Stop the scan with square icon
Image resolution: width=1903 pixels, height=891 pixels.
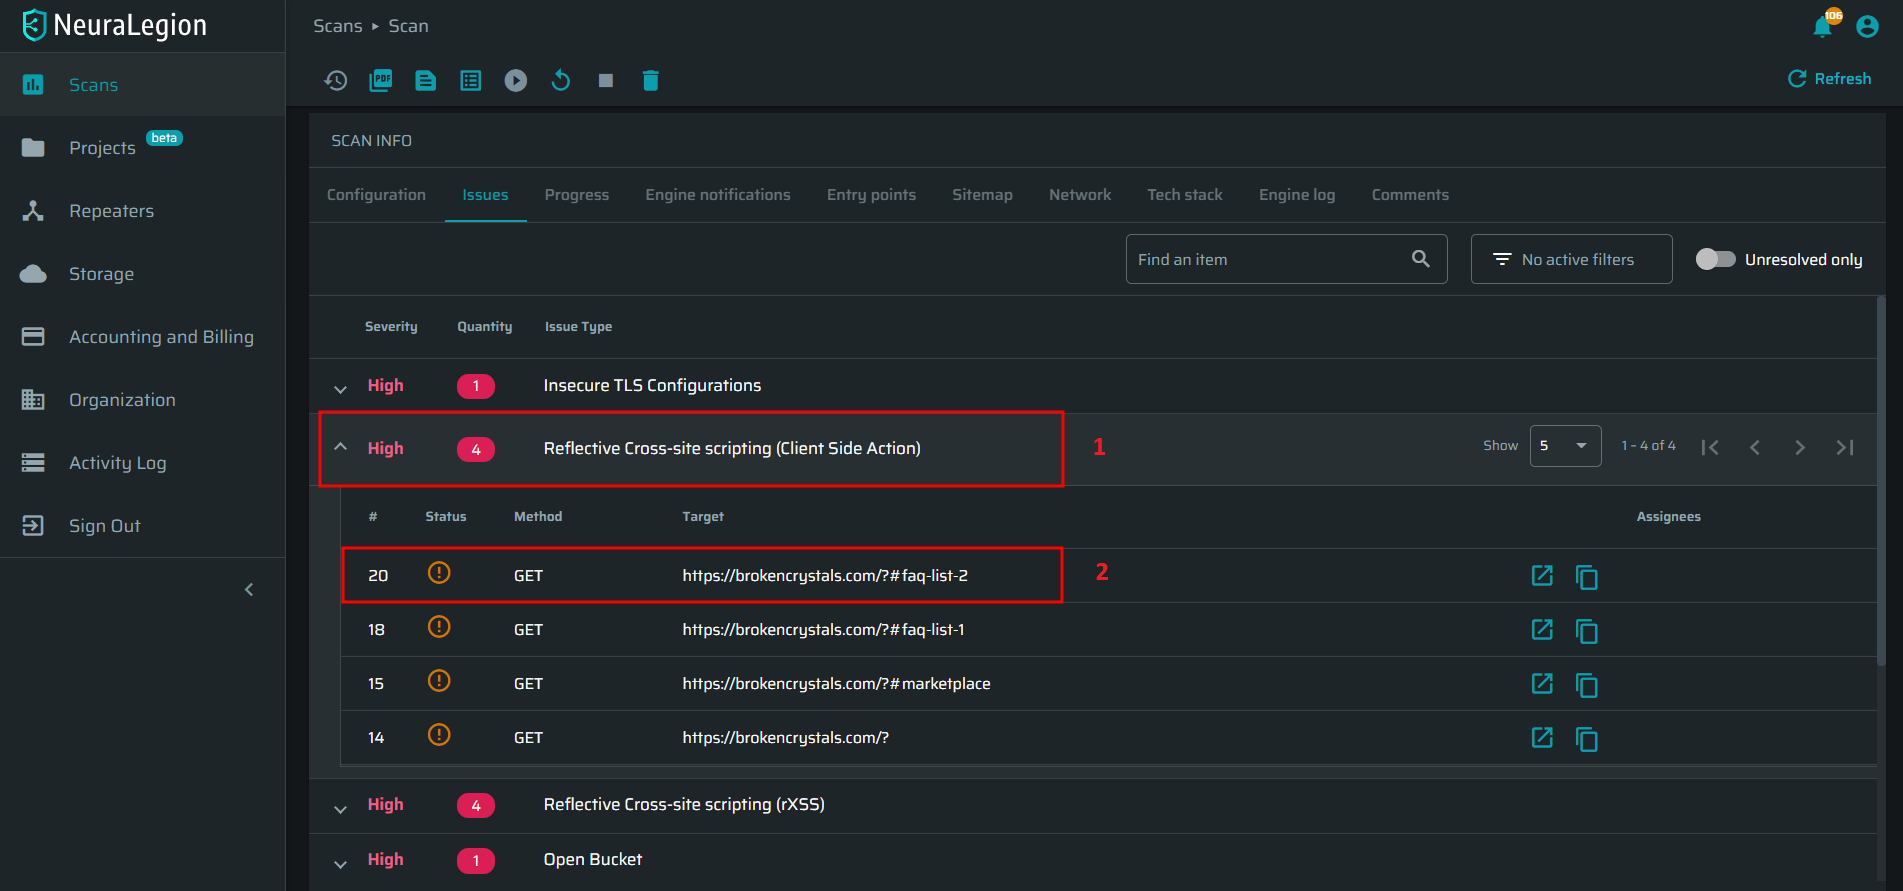pos(606,80)
